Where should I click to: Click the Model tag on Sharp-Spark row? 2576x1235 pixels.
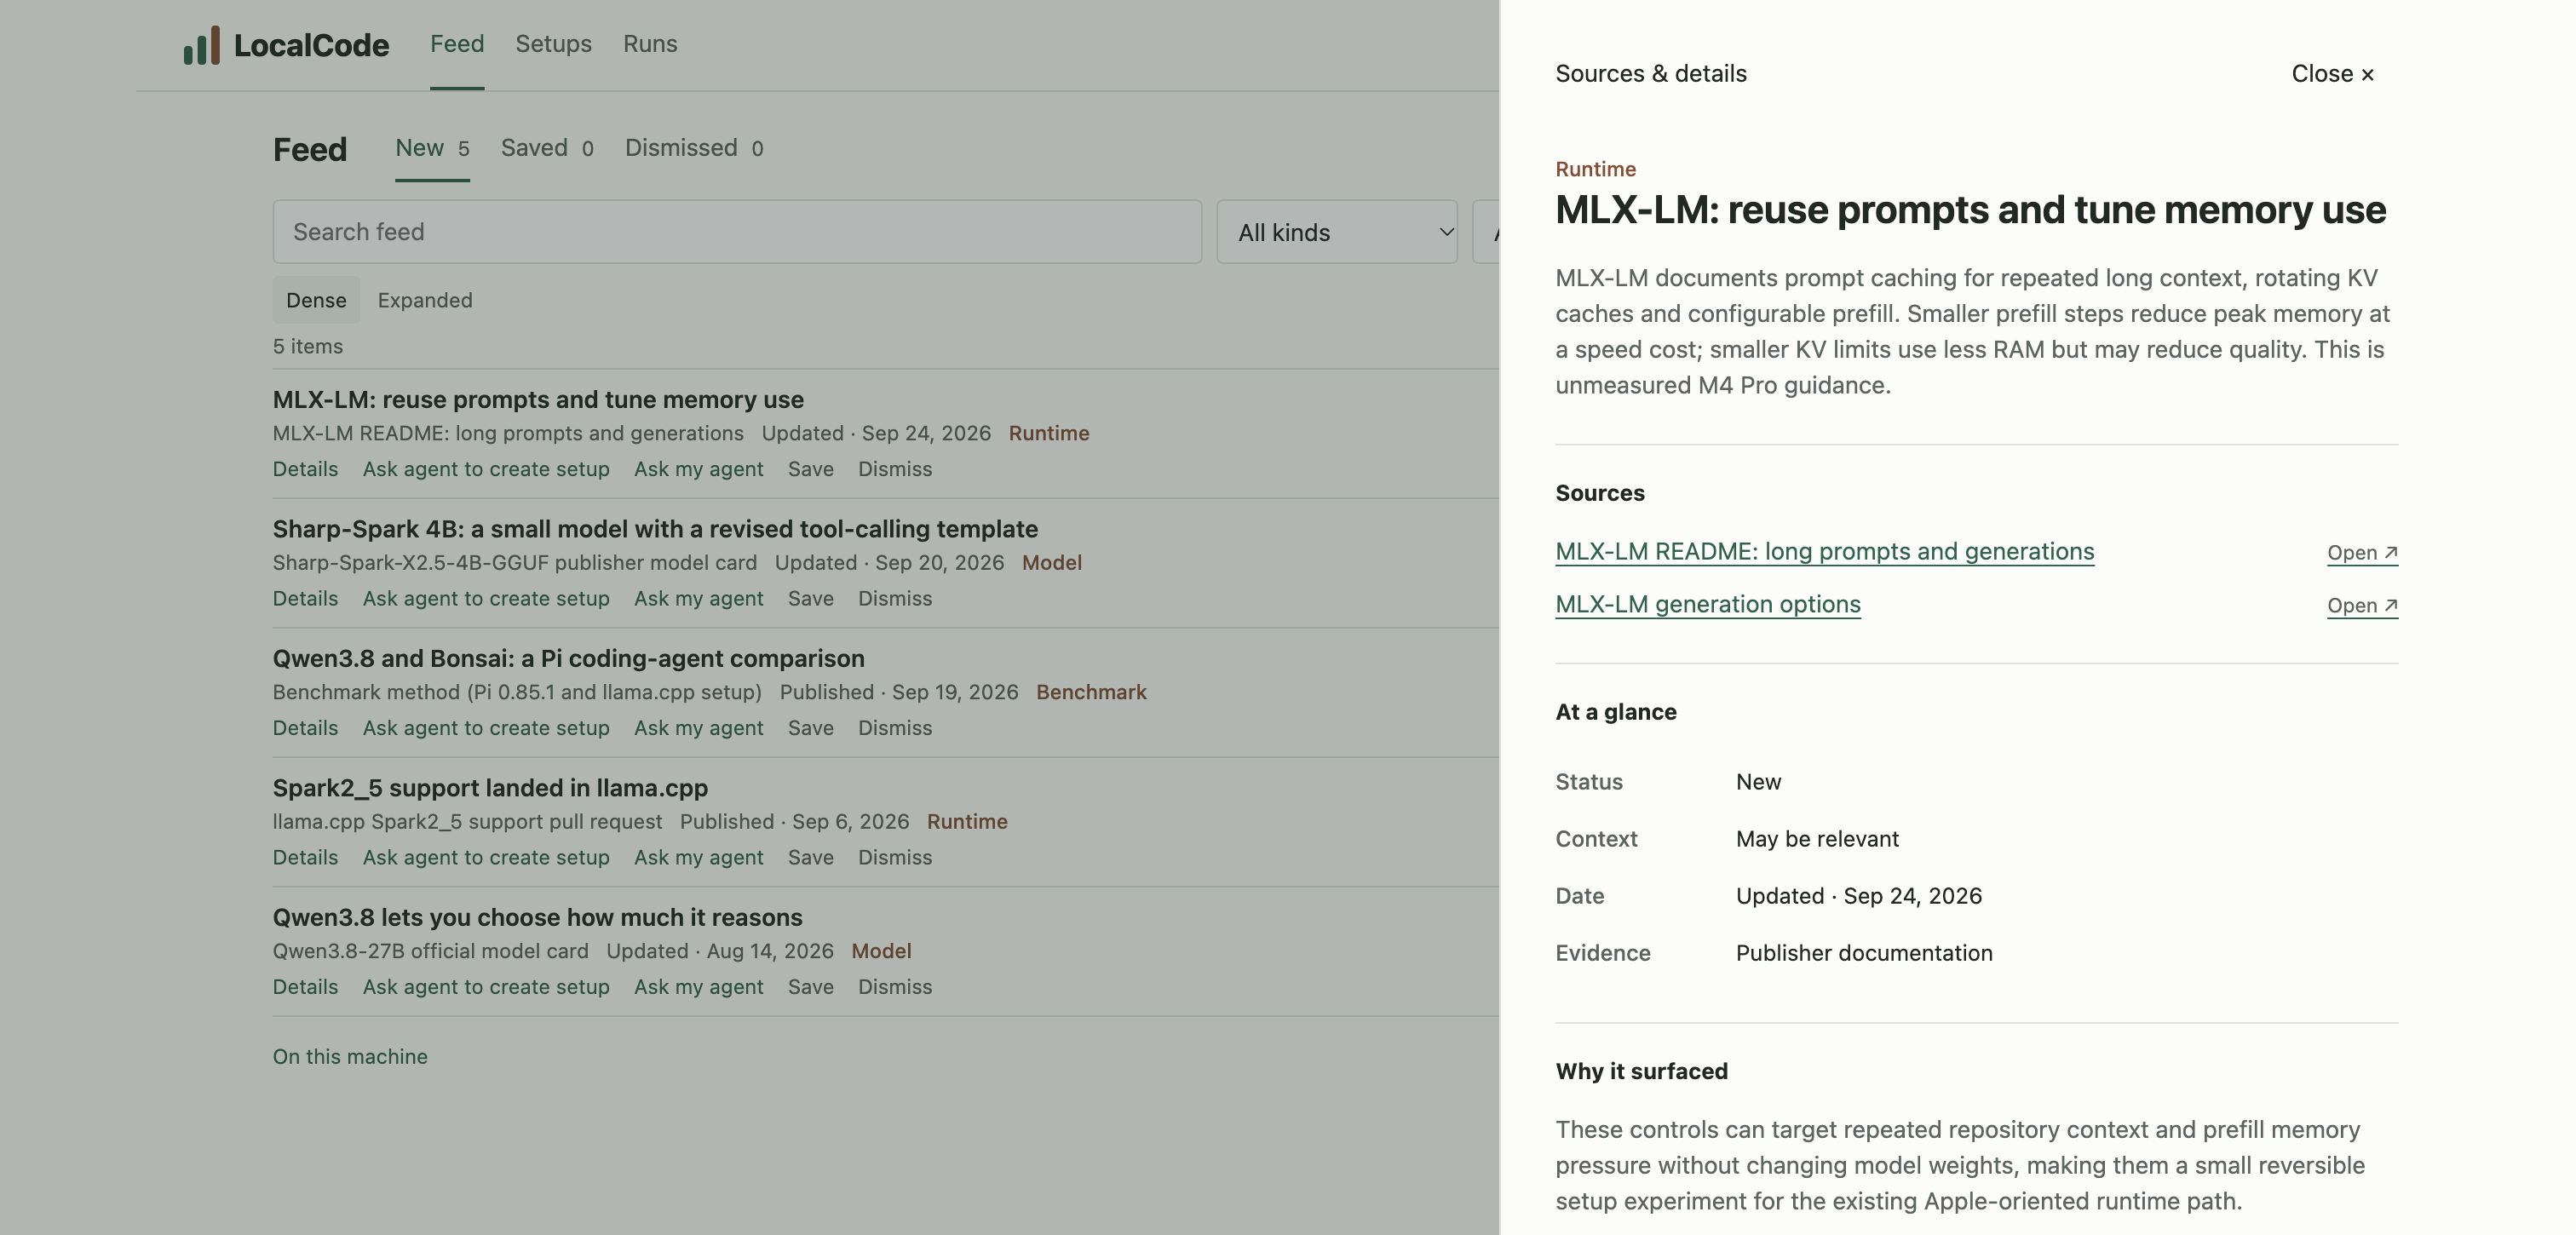click(x=1051, y=562)
